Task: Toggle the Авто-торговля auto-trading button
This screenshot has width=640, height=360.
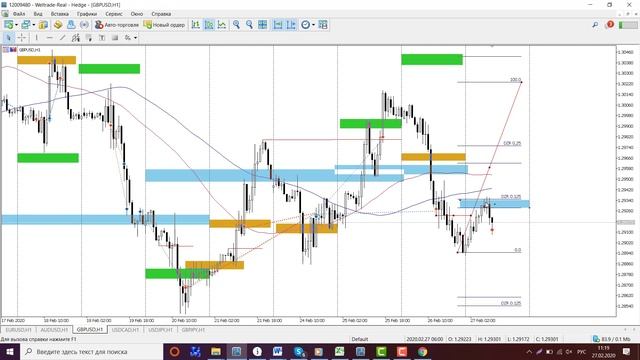Action: click(x=117, y=25)
